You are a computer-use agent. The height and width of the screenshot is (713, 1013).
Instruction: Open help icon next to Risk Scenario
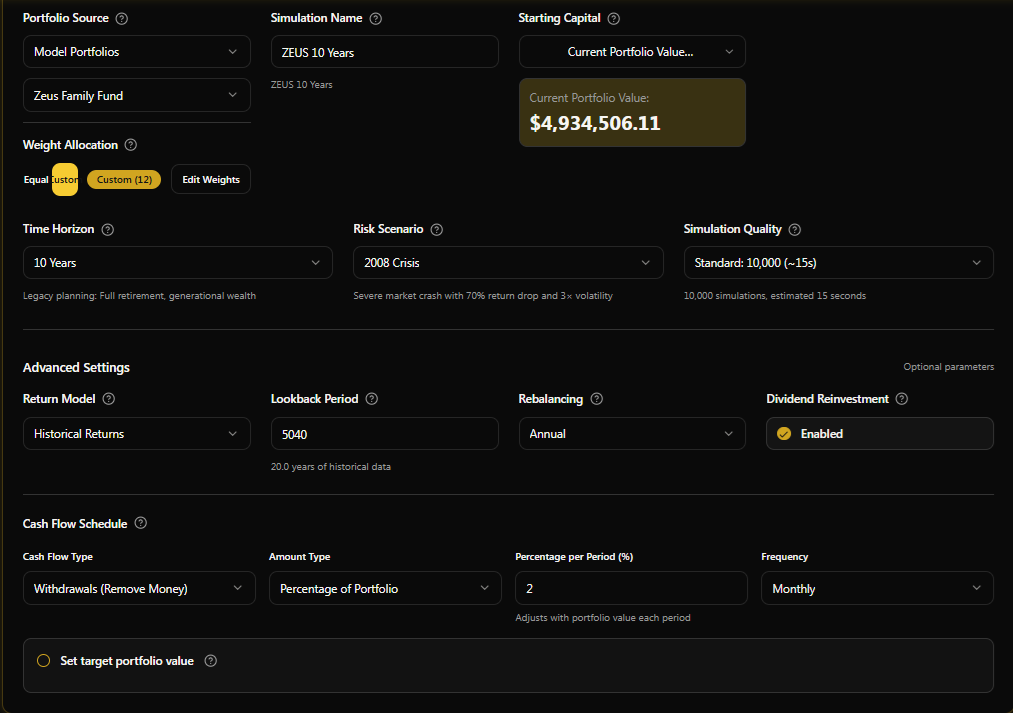[x=437, y=229]
